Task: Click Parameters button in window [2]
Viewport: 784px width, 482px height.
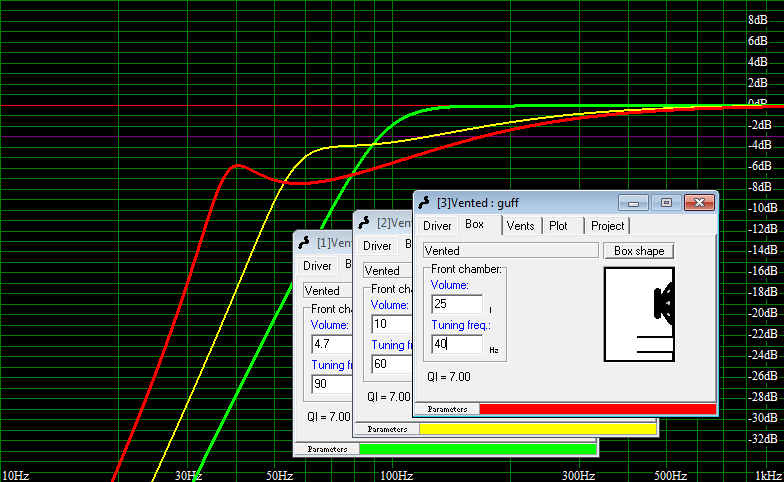Action: (x=388, y=429)
